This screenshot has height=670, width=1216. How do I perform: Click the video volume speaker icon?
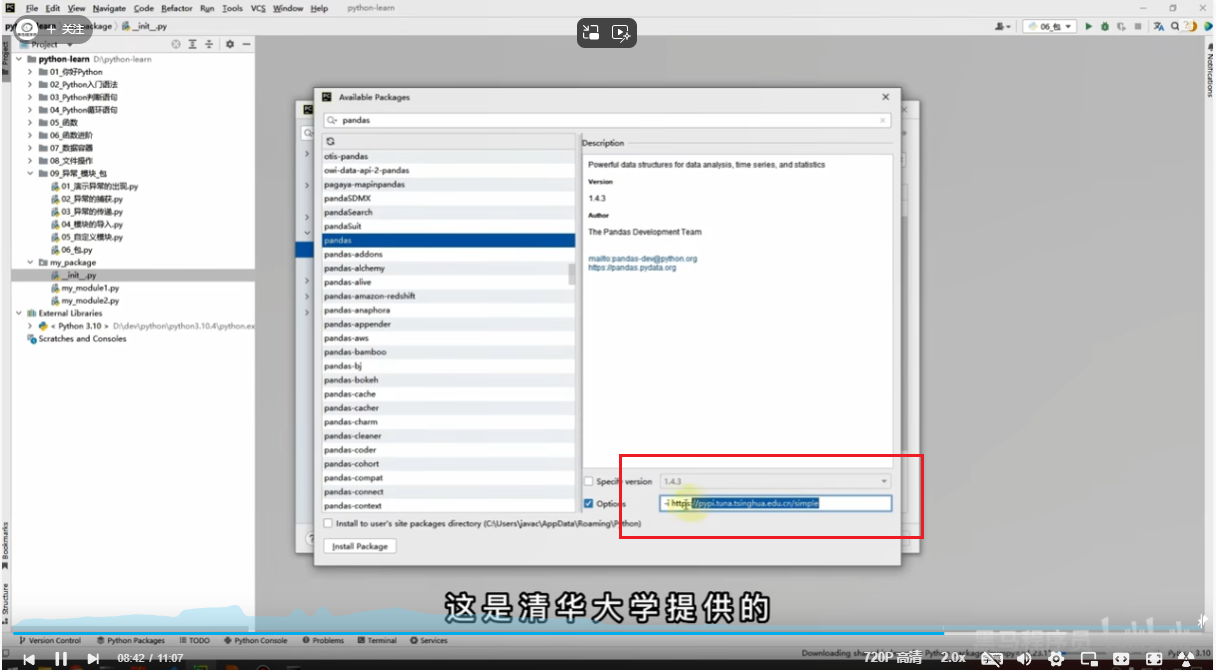pyautogui.click(x=1024, y=658)
